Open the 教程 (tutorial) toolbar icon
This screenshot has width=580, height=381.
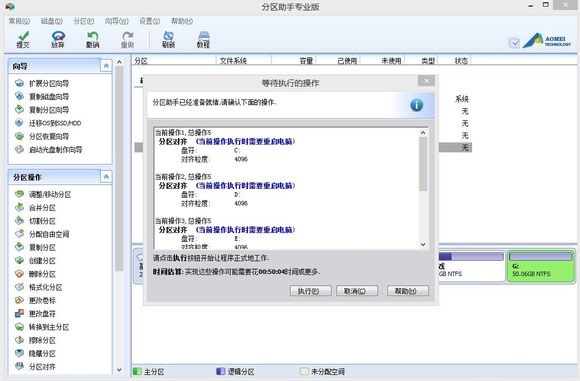click(203, 39)
